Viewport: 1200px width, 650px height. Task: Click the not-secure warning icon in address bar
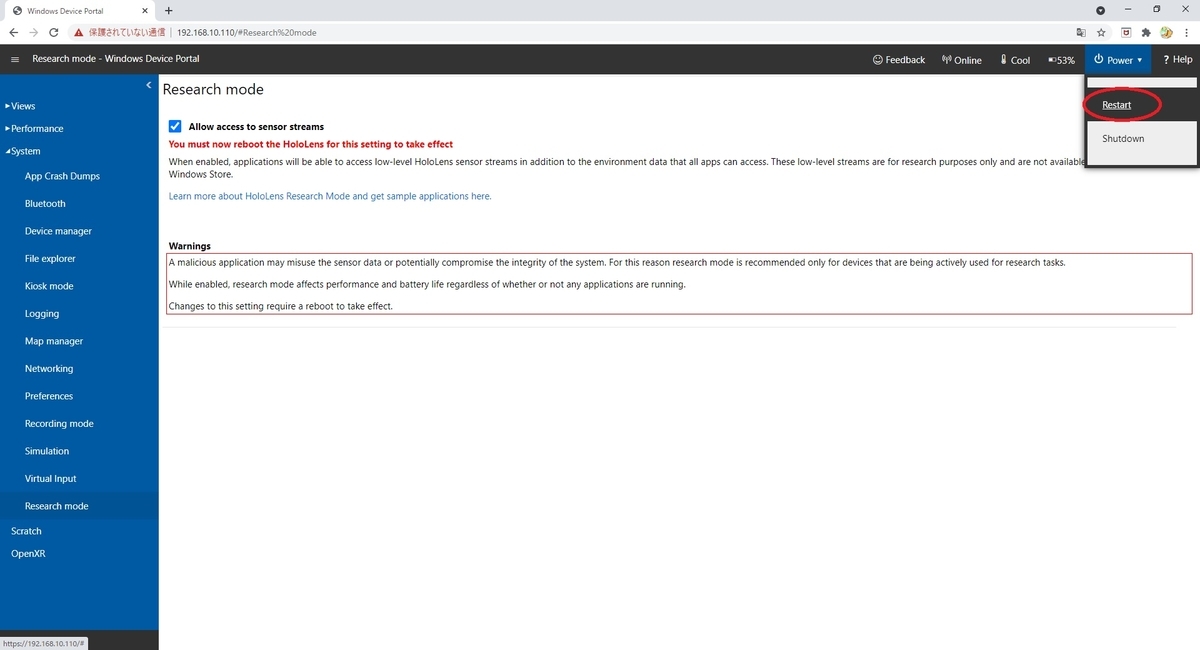[x=79, y=32]
